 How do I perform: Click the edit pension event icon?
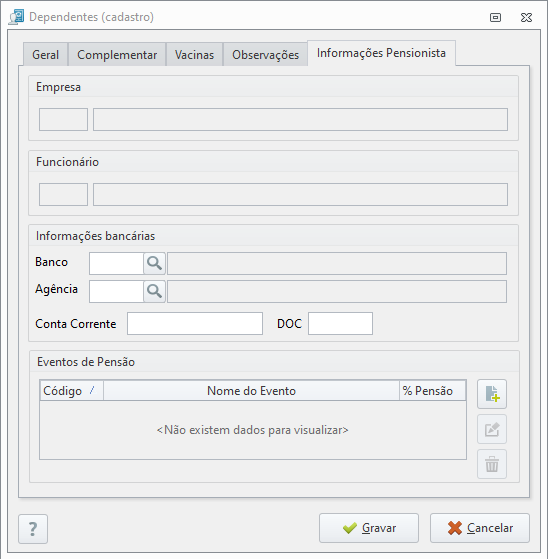point(492,429)
